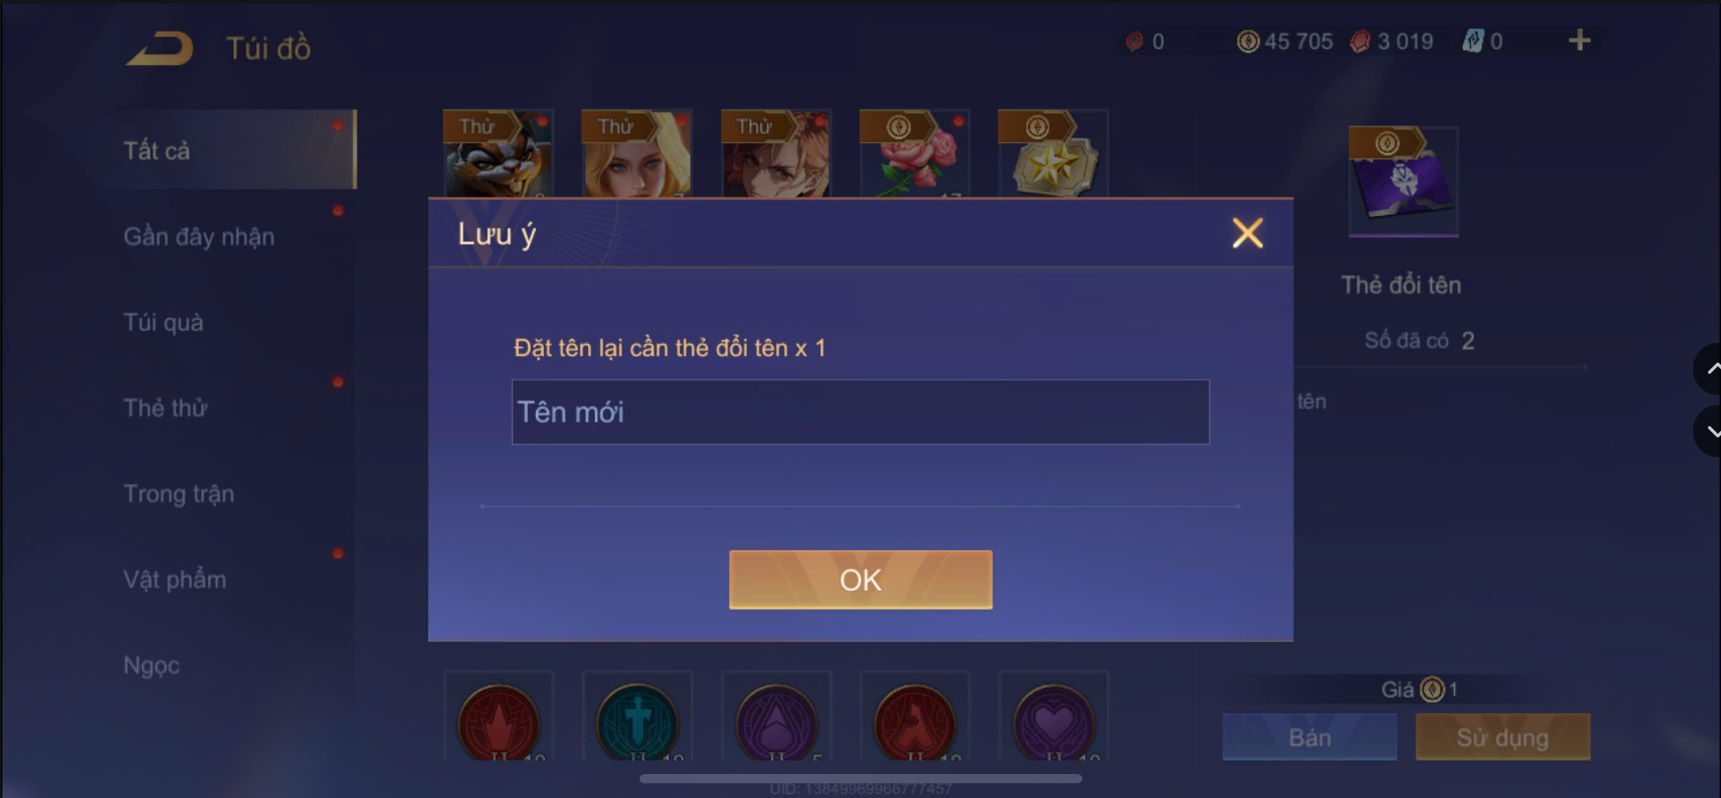Select the purple heart rune gem
Image resolution: width=1721 pixels, height=798 pixels.
(x=1054, y=720)
